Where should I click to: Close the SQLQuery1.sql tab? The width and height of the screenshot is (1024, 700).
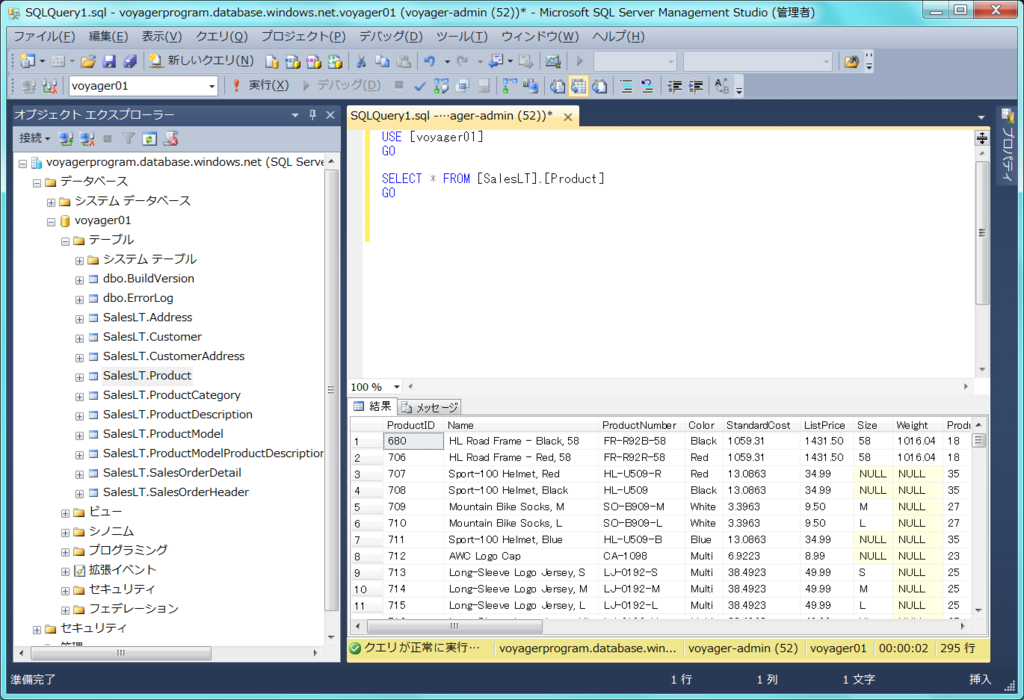coord(568,117)
